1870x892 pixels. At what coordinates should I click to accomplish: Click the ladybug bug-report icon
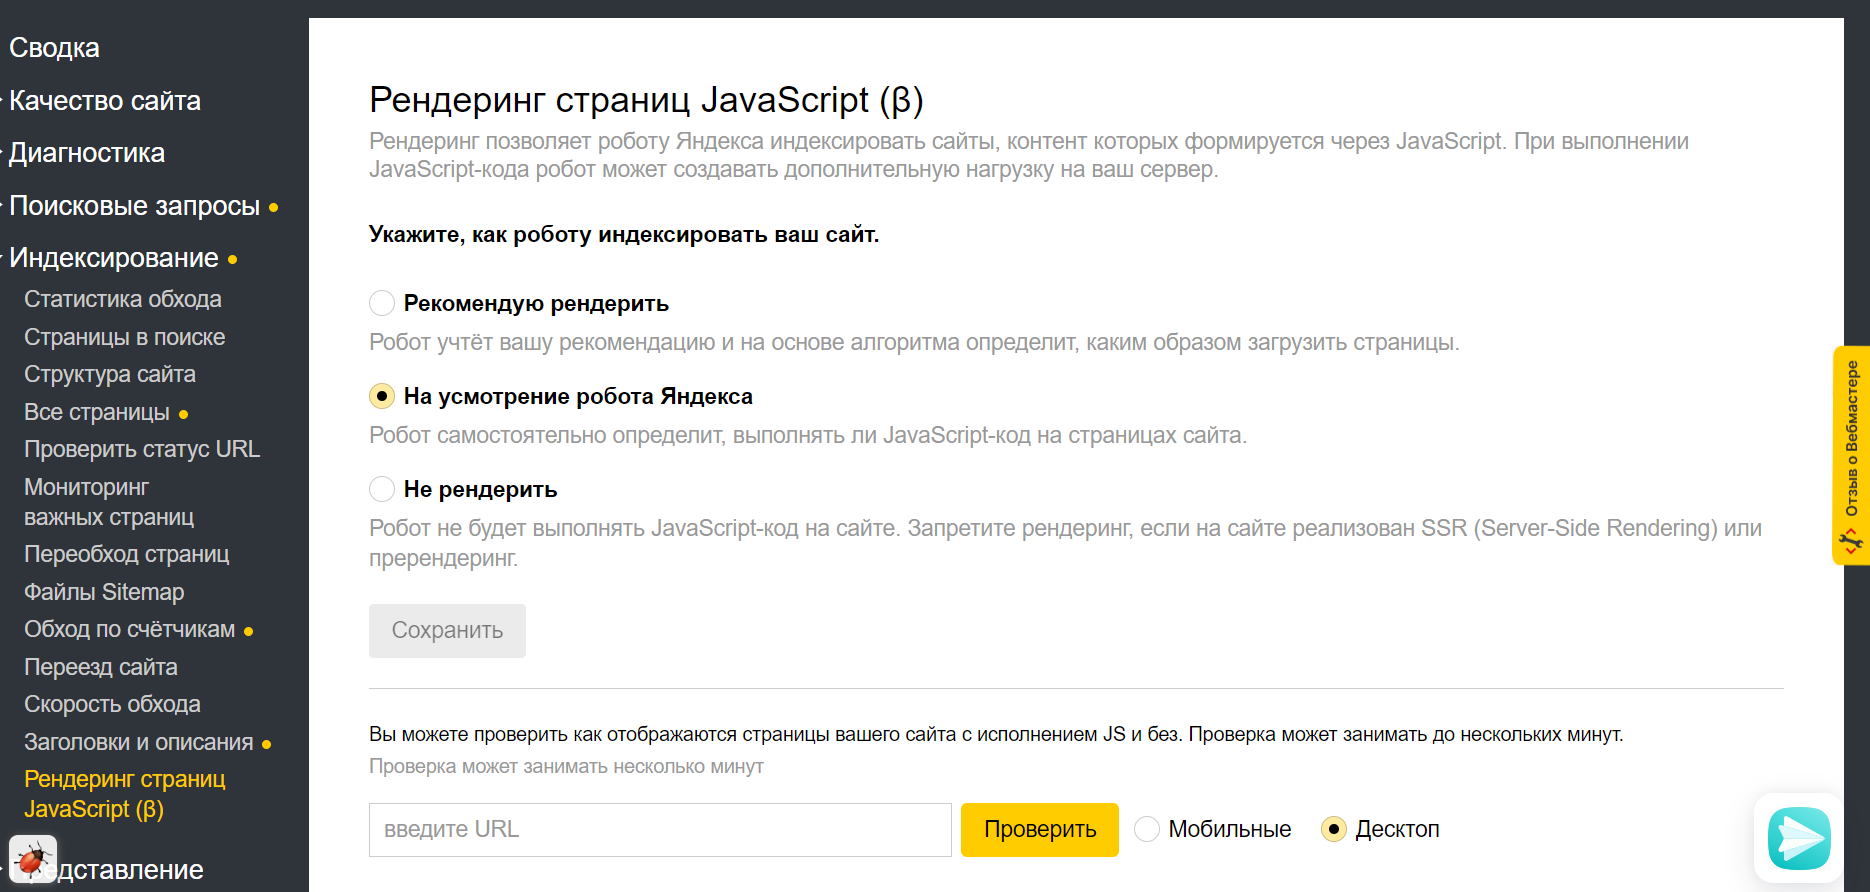coord(32,859)
